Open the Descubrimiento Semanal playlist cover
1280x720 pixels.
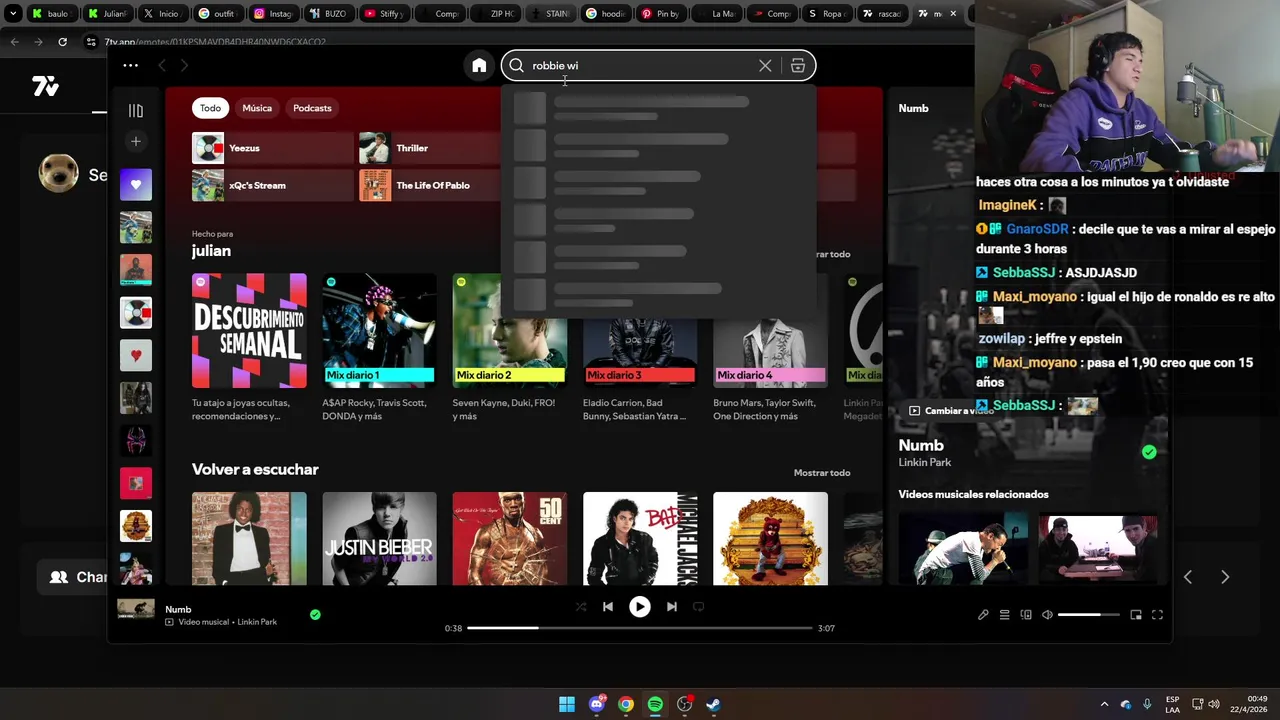[x=249, y=331]
